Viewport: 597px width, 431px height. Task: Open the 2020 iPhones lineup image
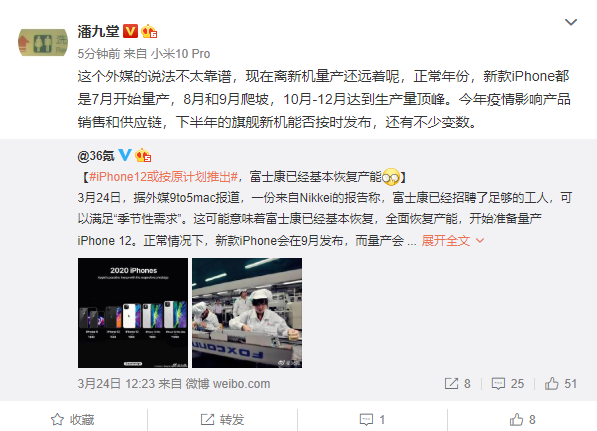(133, 313)
